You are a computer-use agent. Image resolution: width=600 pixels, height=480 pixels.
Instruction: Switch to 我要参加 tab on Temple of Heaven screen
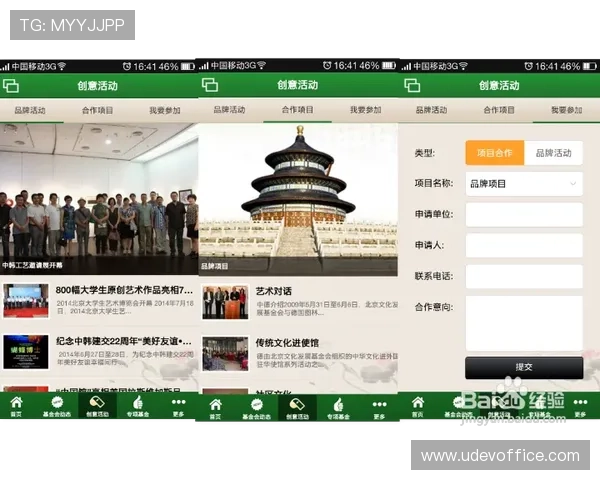[x=365, y=110]
